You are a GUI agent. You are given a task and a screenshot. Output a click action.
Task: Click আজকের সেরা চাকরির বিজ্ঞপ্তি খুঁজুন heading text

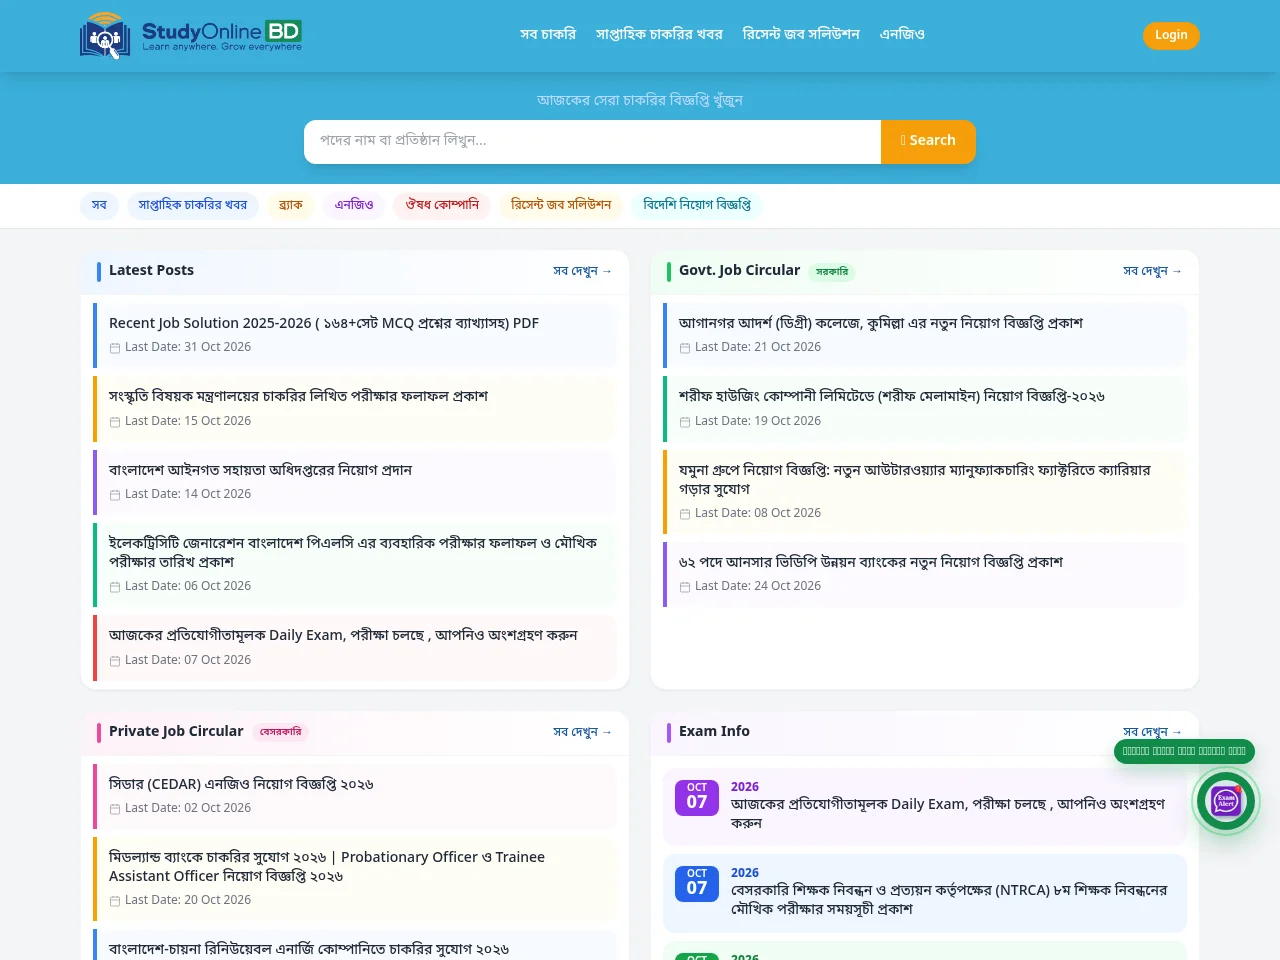[640, 100]
